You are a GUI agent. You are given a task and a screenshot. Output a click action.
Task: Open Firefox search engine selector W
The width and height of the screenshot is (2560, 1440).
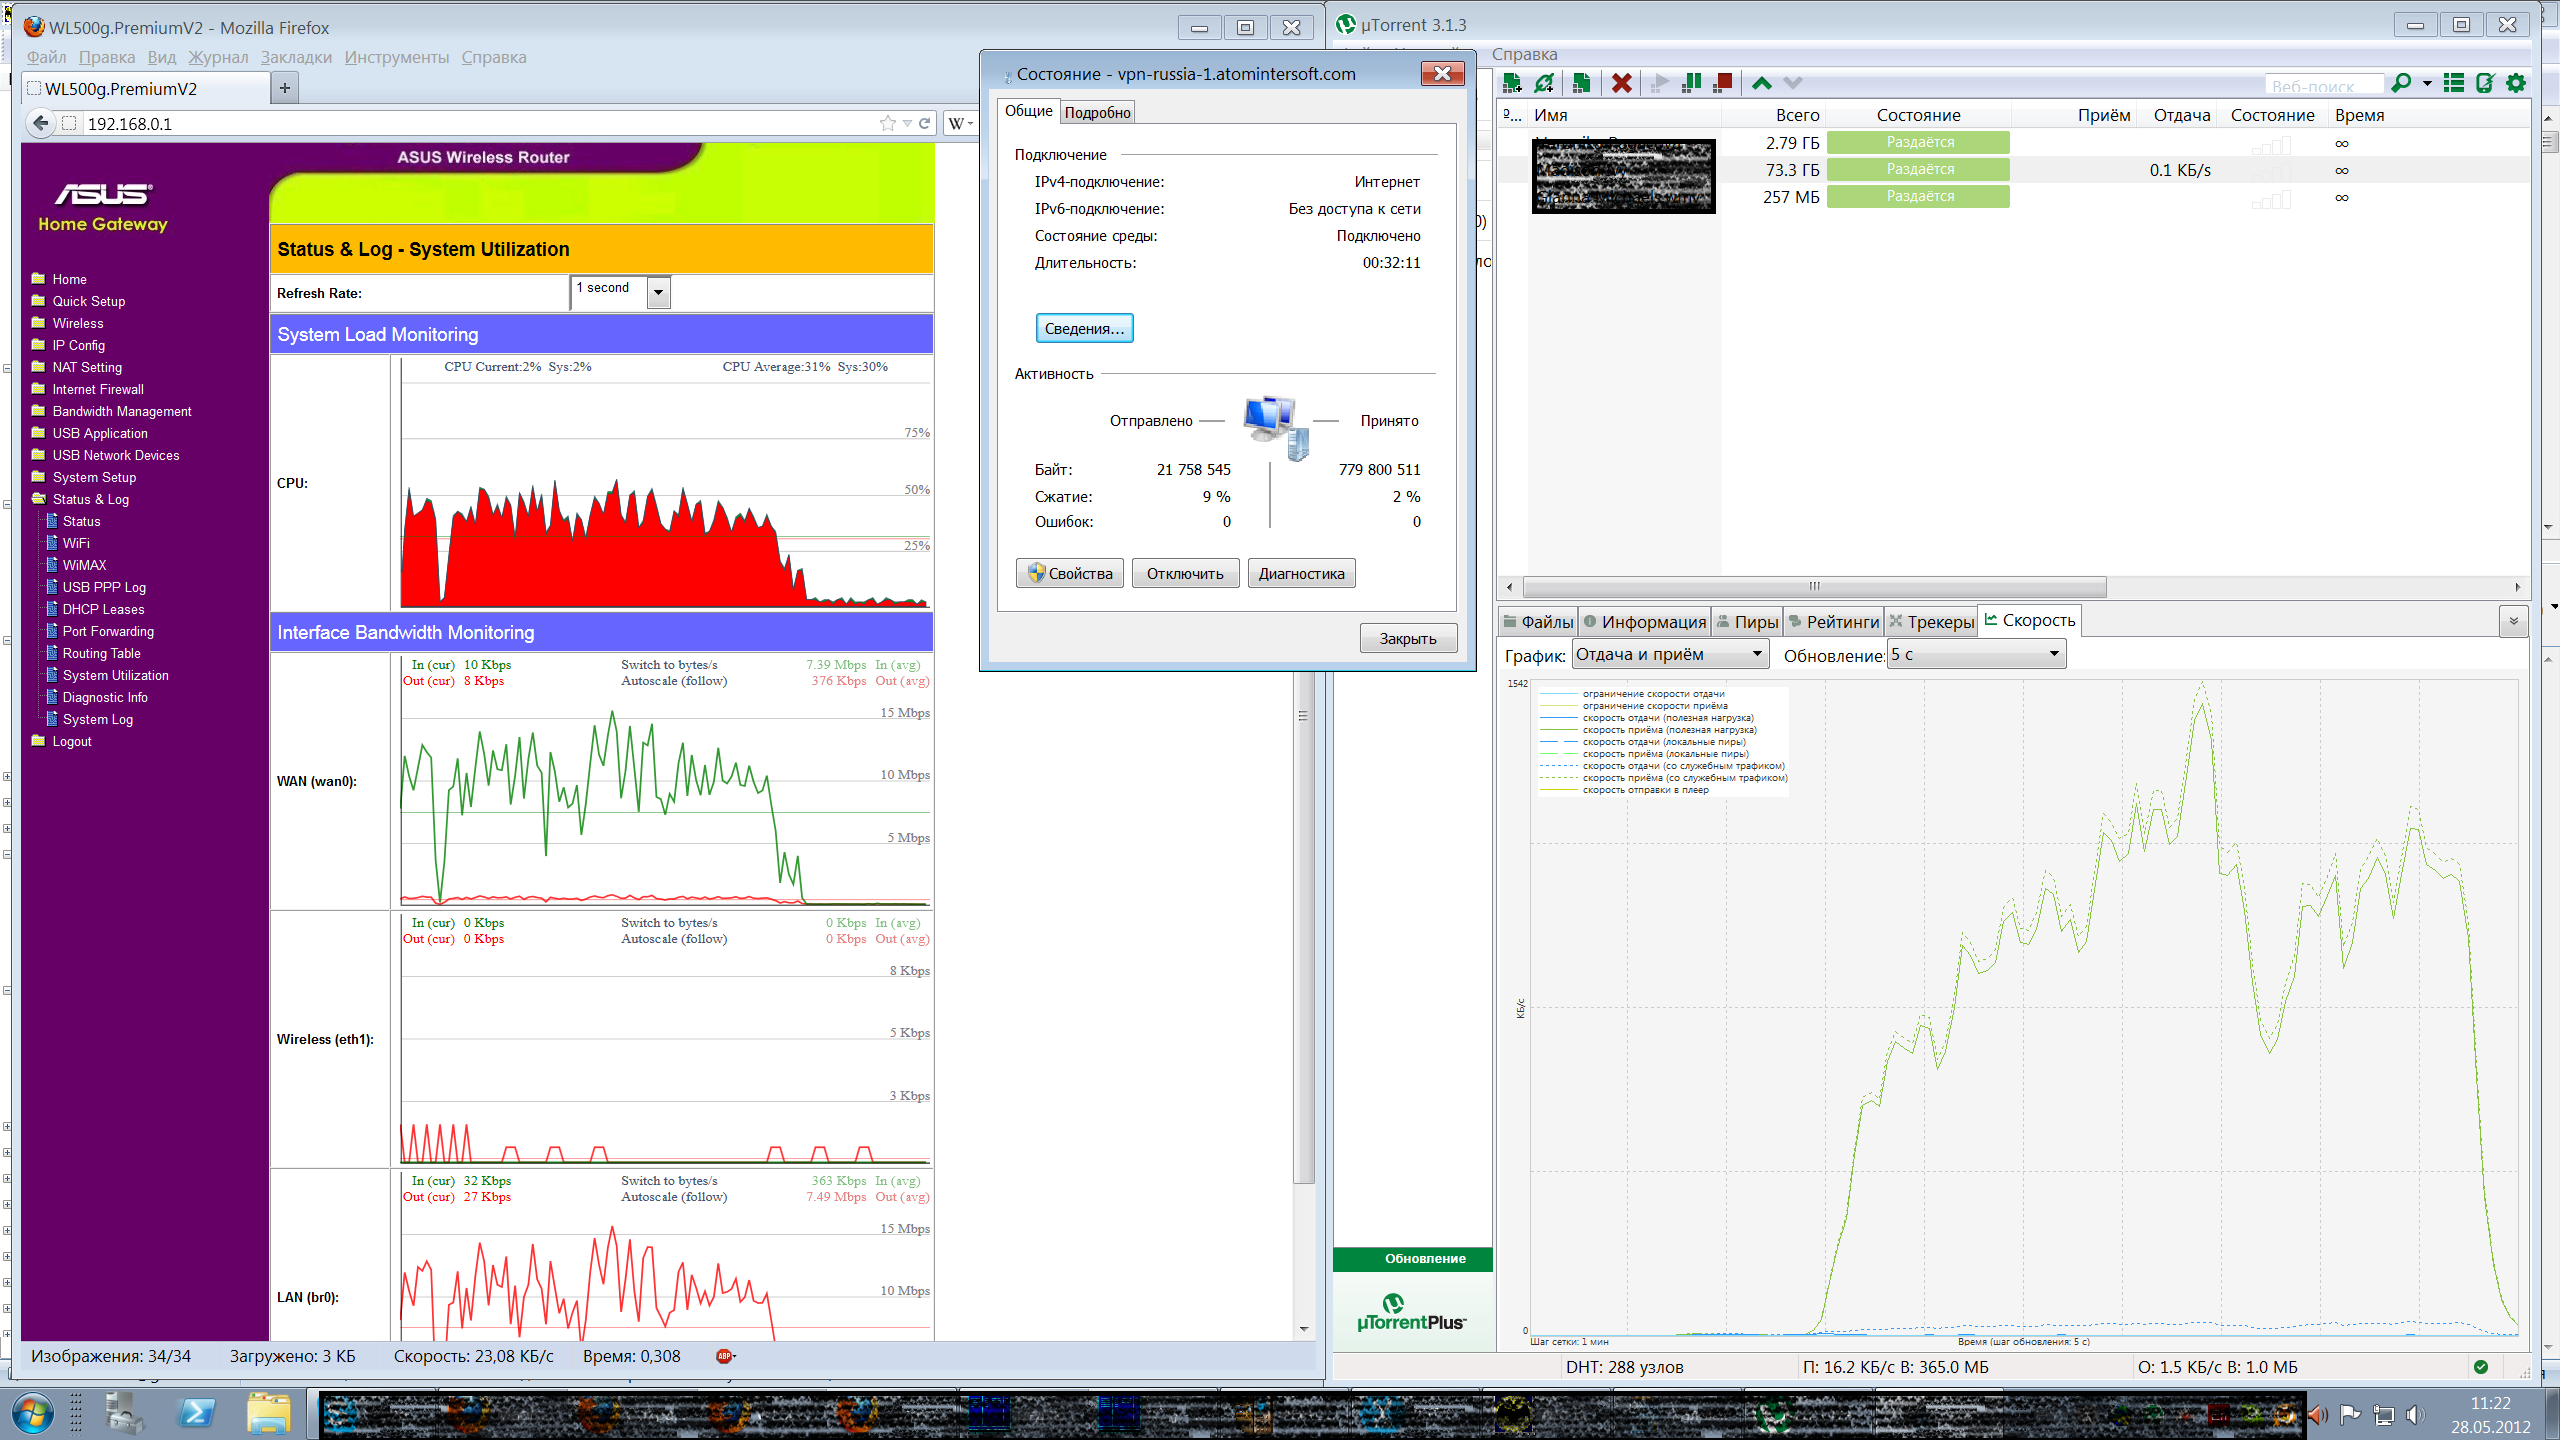click(x=961, y=123)
